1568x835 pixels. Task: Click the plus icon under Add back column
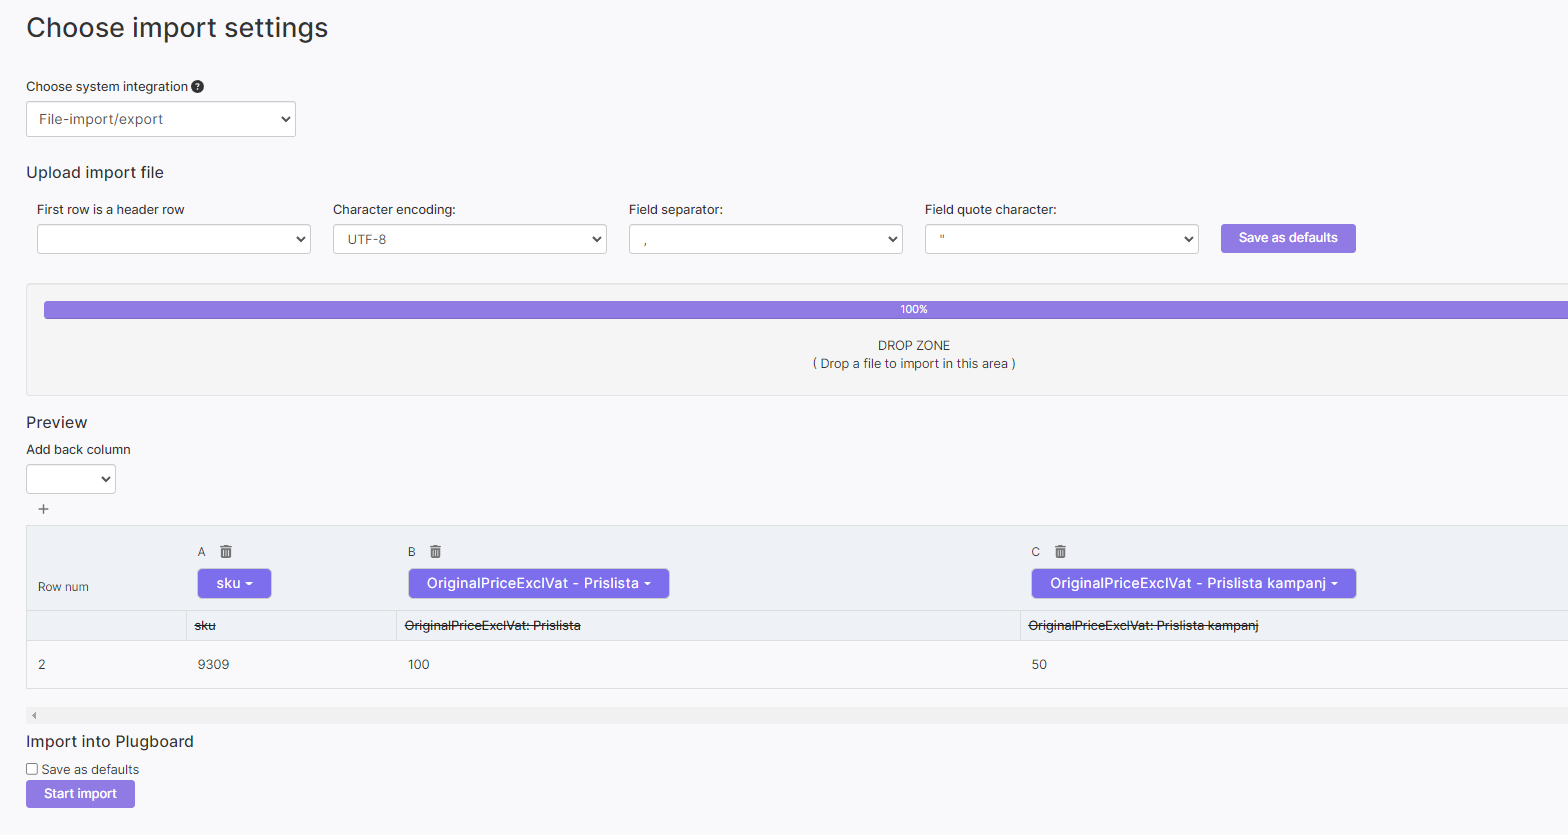click(x=43, y=509)
